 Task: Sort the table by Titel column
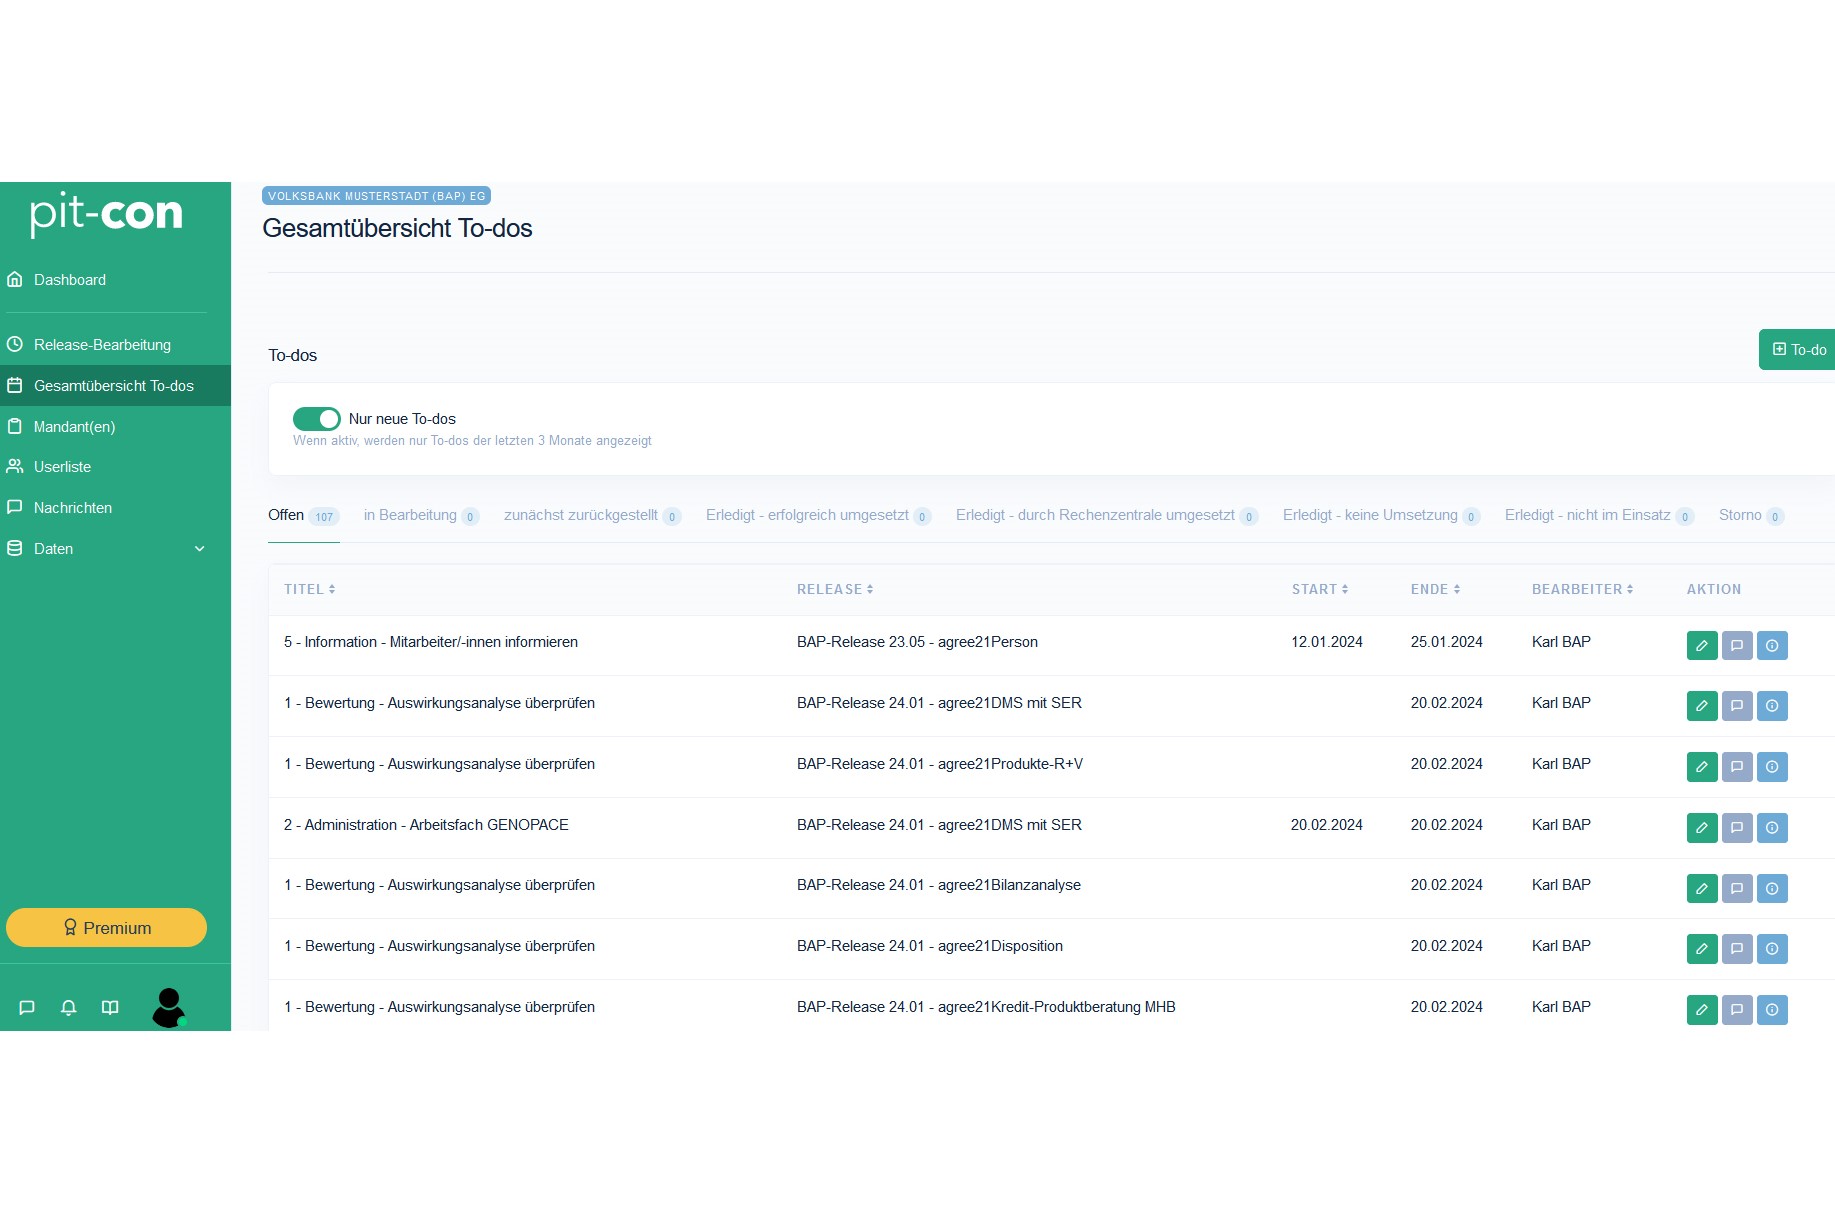pyautogui.click(x=310, y=589)
